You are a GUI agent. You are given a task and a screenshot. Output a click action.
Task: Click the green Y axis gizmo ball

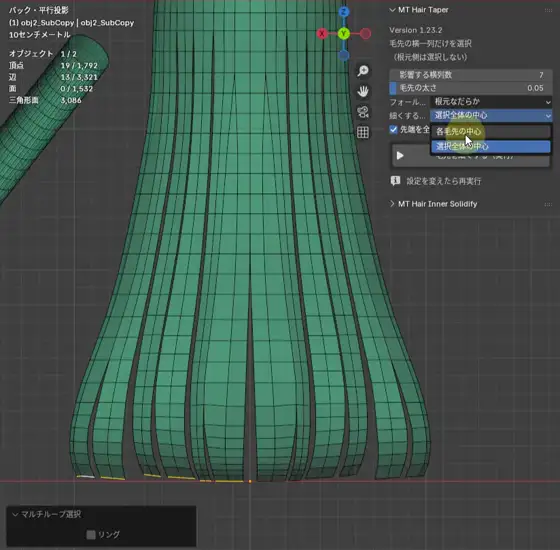click(x=344, y=34)
